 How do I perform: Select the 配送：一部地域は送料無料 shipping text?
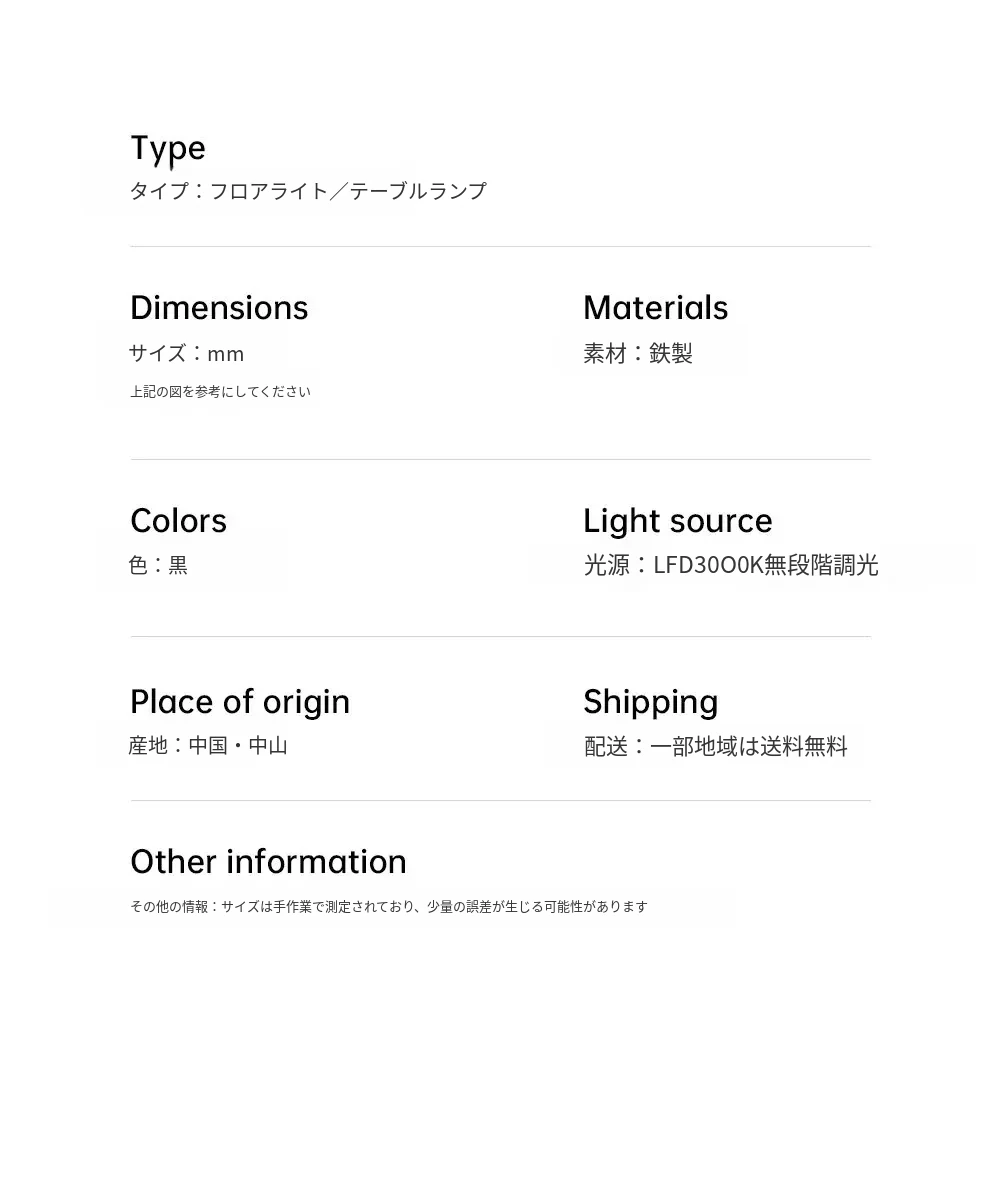(716, 746)
